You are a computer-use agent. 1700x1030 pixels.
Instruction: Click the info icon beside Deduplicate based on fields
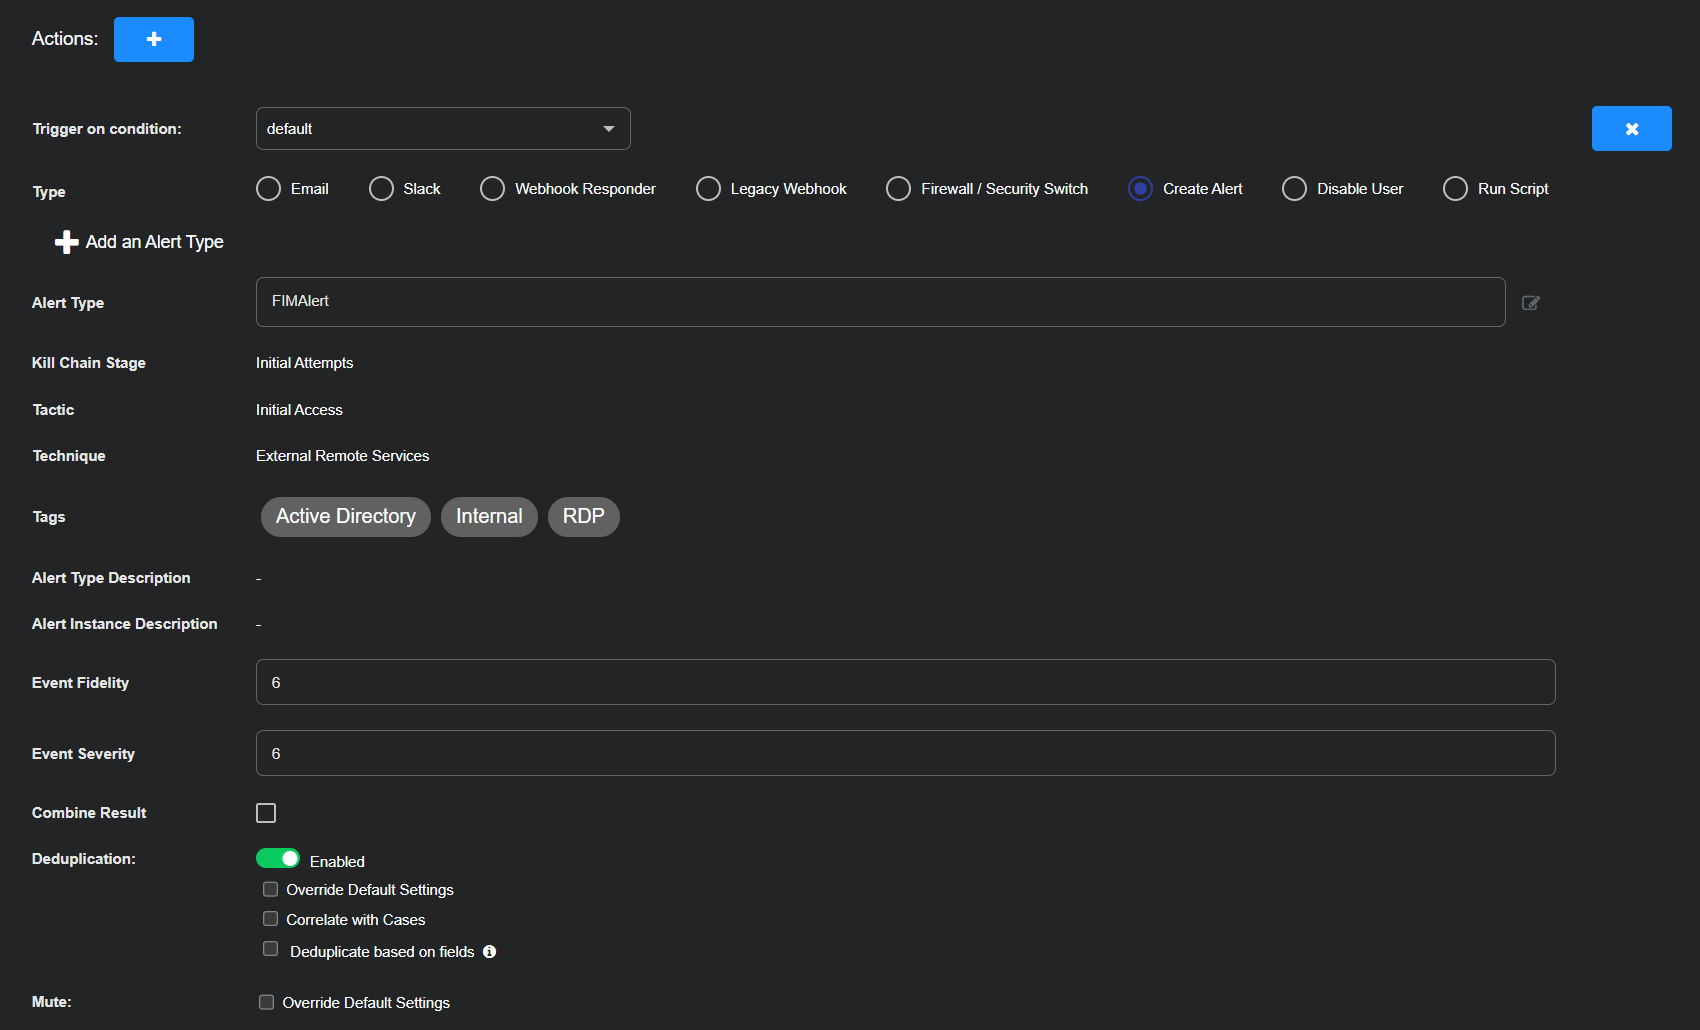pyautogui.click(x=489, y=952)
